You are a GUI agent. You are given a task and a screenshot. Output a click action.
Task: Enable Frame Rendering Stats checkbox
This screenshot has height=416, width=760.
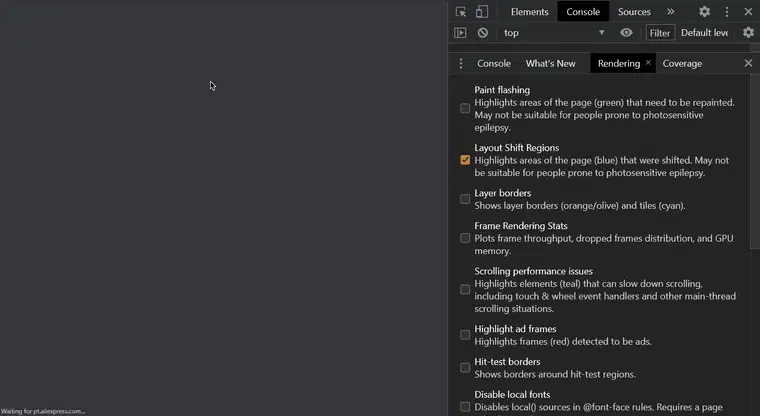[465, 238]
